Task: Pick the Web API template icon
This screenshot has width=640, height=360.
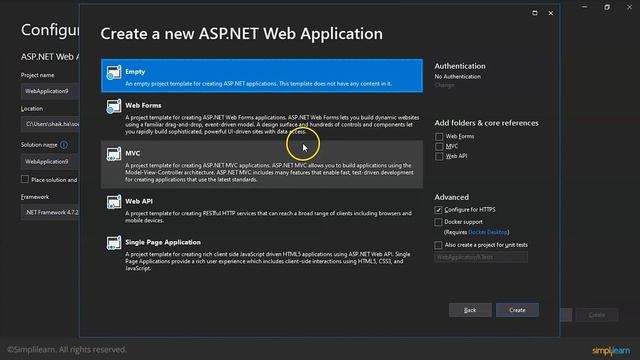Action: (113, 202)
